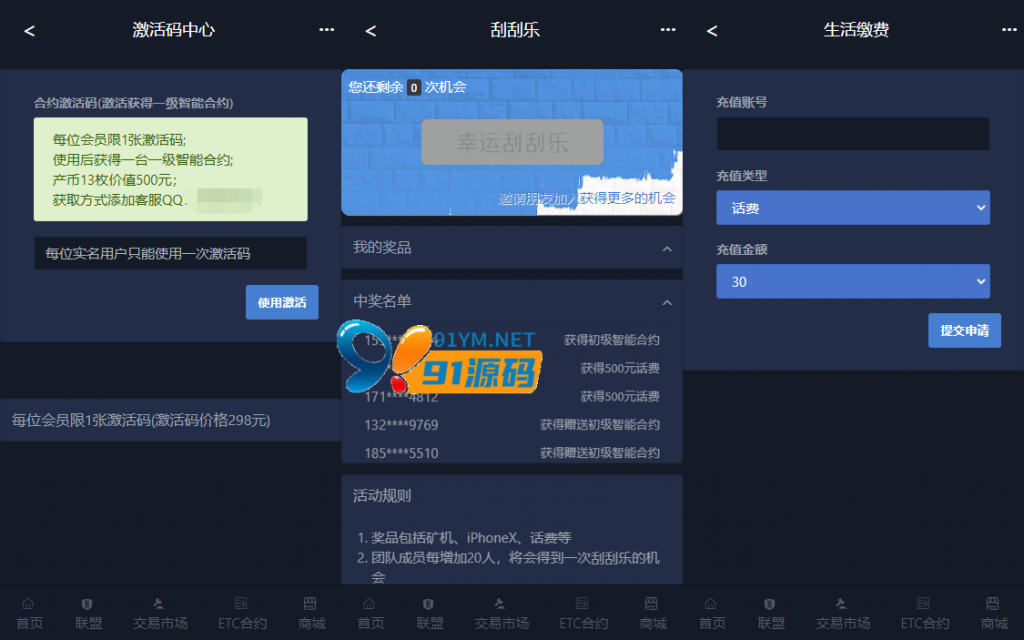1024x640 pixels.
Task: Tap 交易市场 icon in 生活缴费 screen
Action: click(841, 603)
